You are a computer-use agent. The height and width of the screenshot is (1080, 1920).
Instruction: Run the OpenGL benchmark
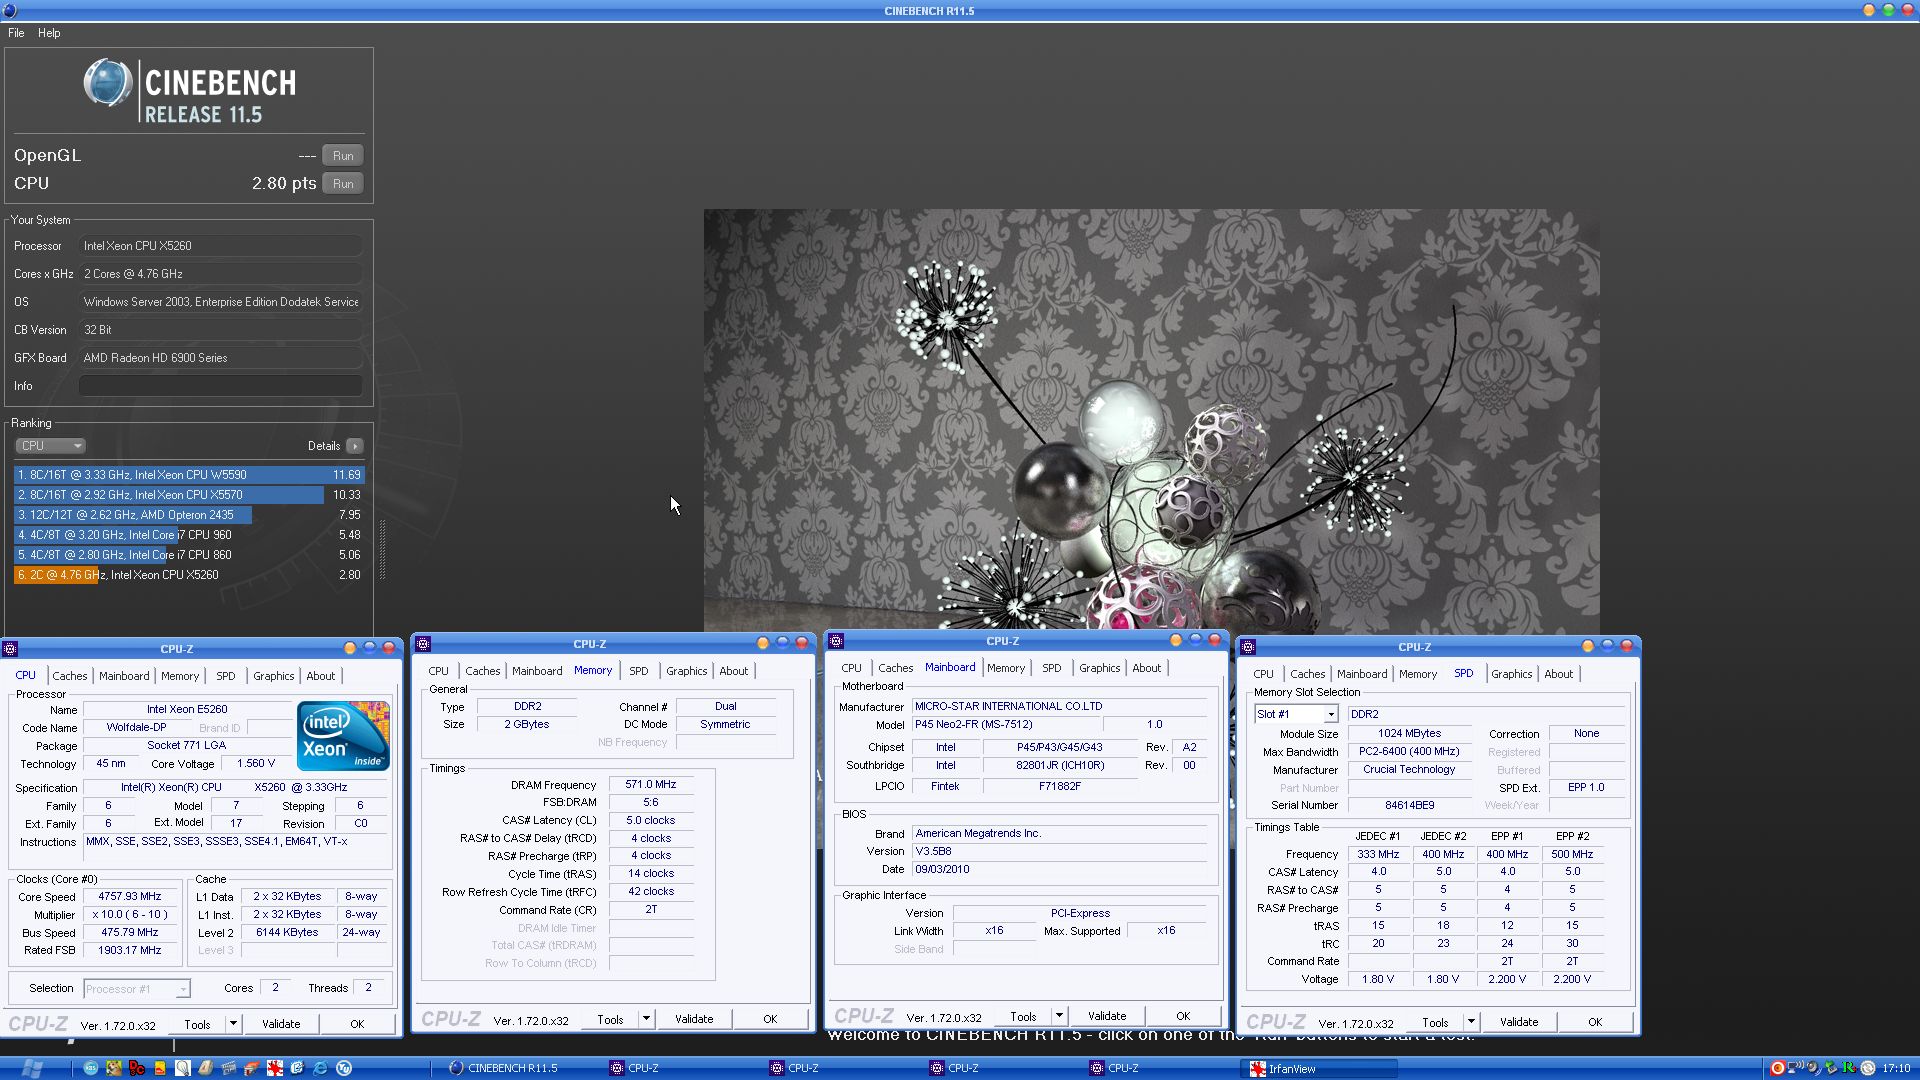[x=343, y=156]
